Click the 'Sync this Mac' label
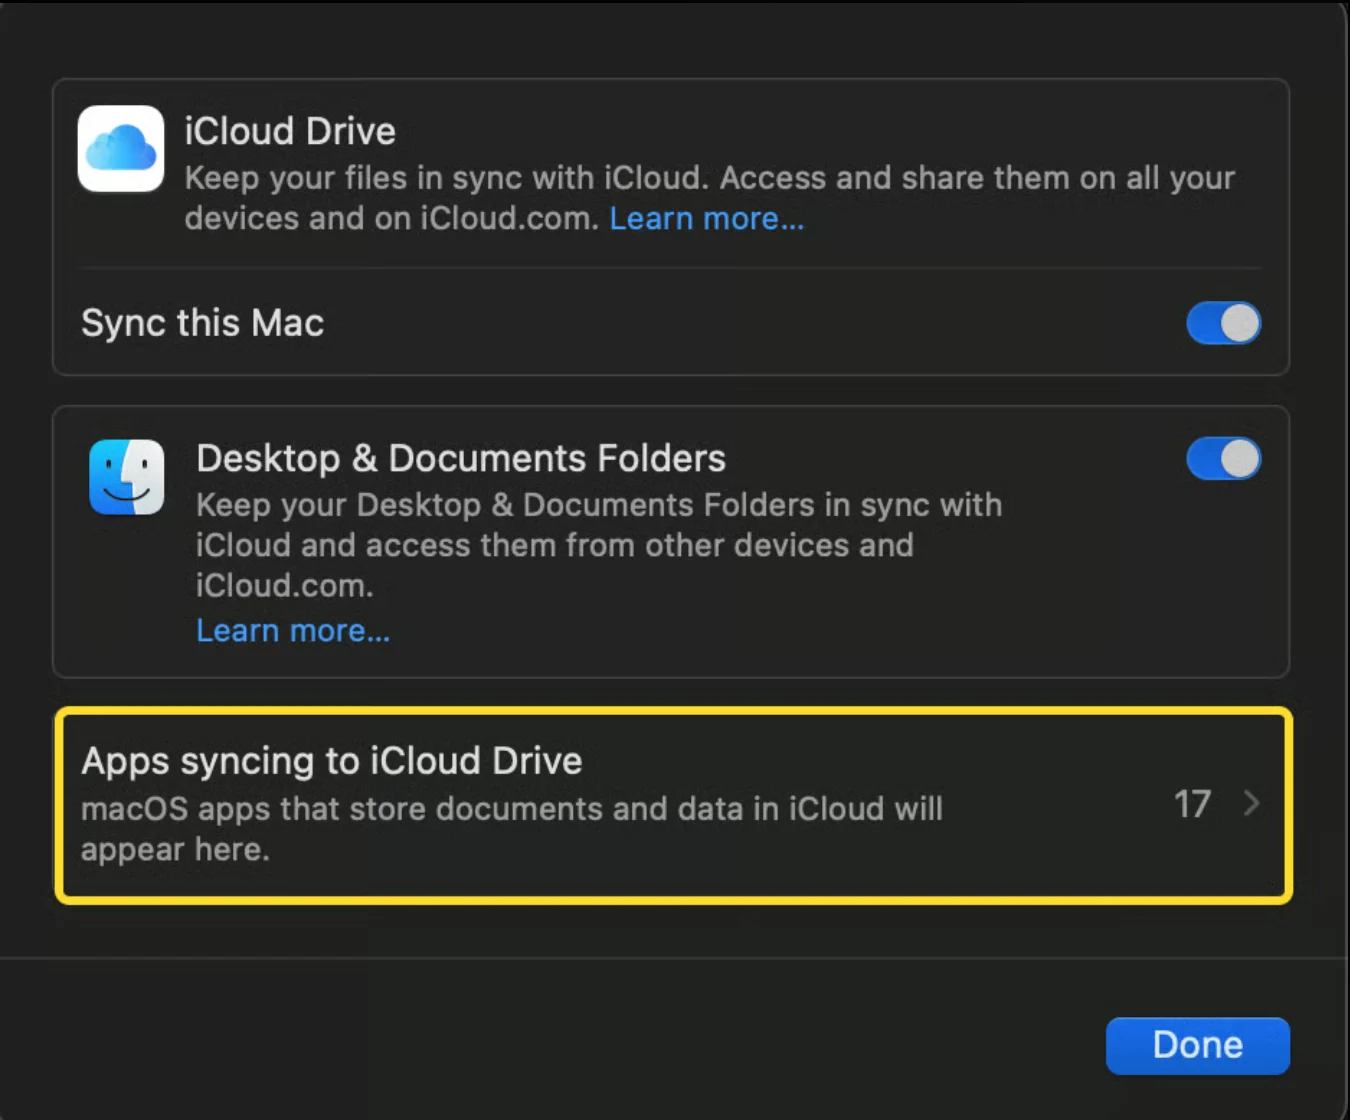 [203, 323]
